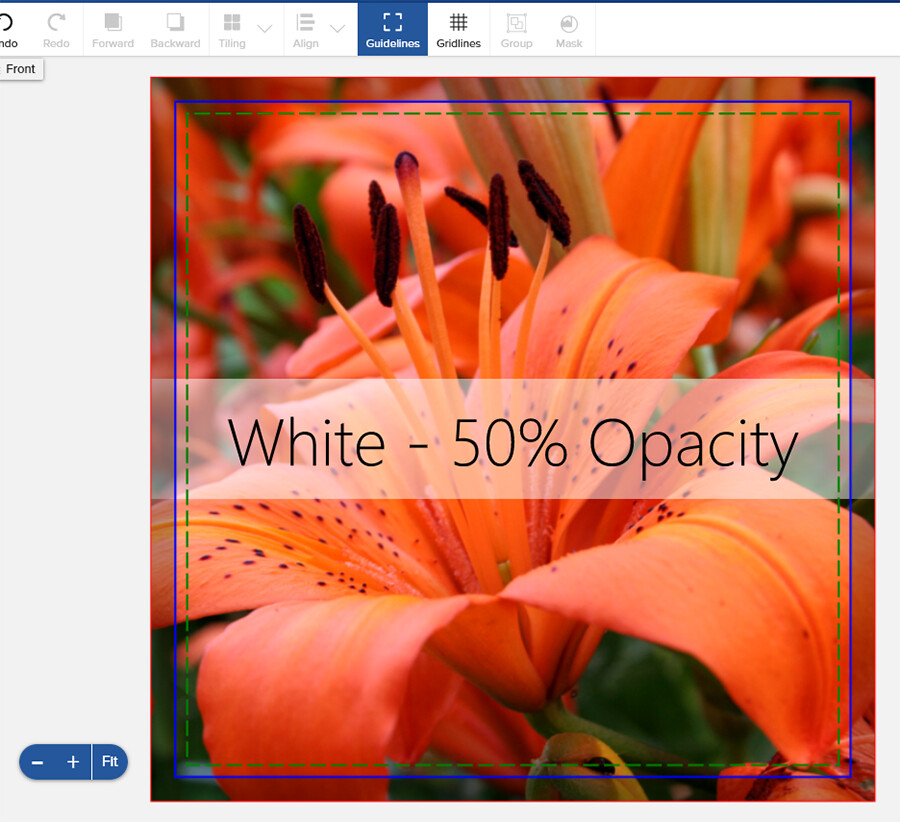Viewport: 900px width, 822px height.
Task: Select the "White - 50% Opacity" text
Action: click(513, 445)
